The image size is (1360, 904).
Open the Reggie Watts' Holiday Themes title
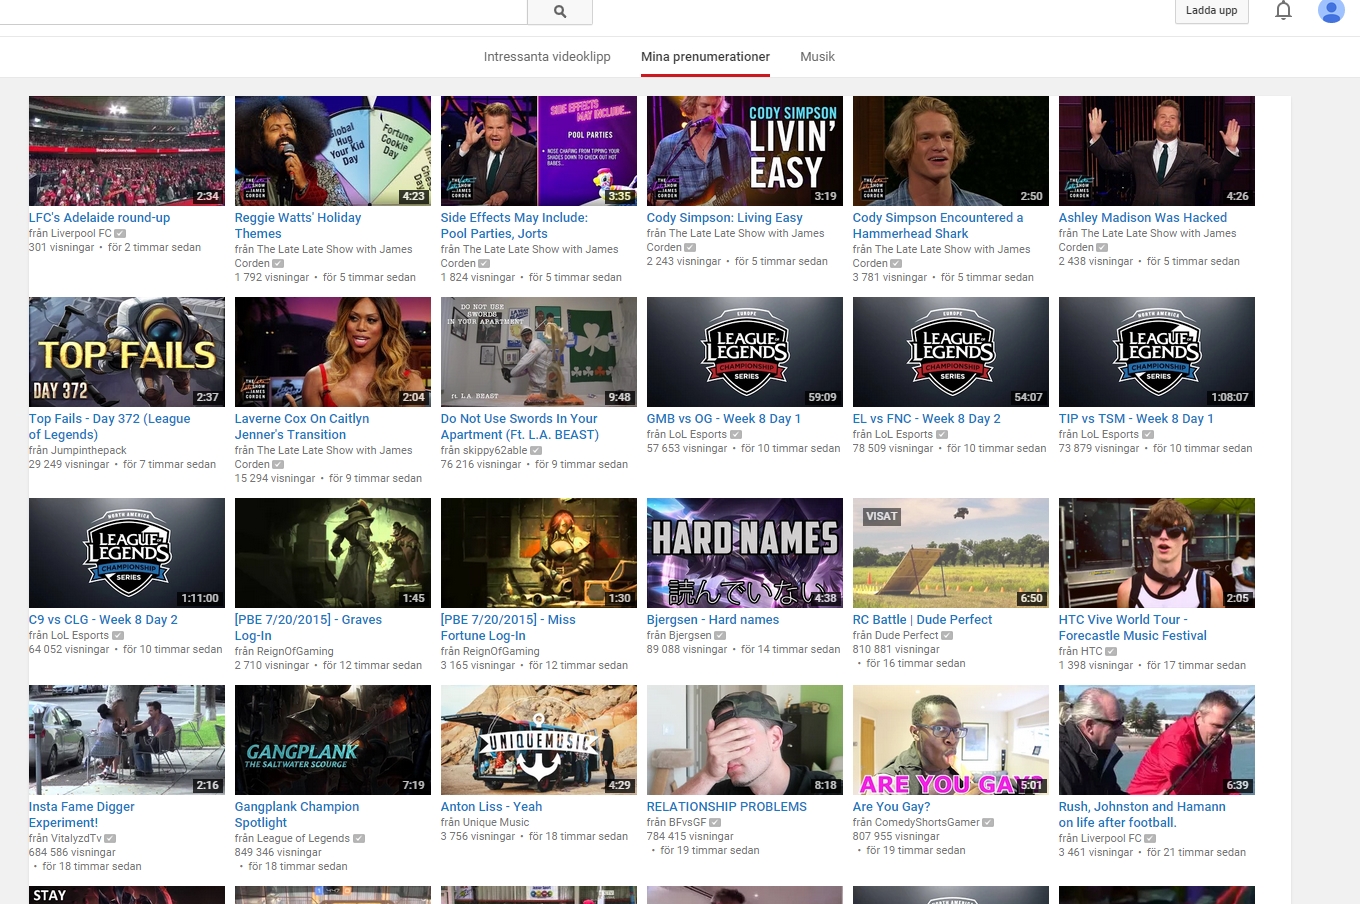pos(298,226)
